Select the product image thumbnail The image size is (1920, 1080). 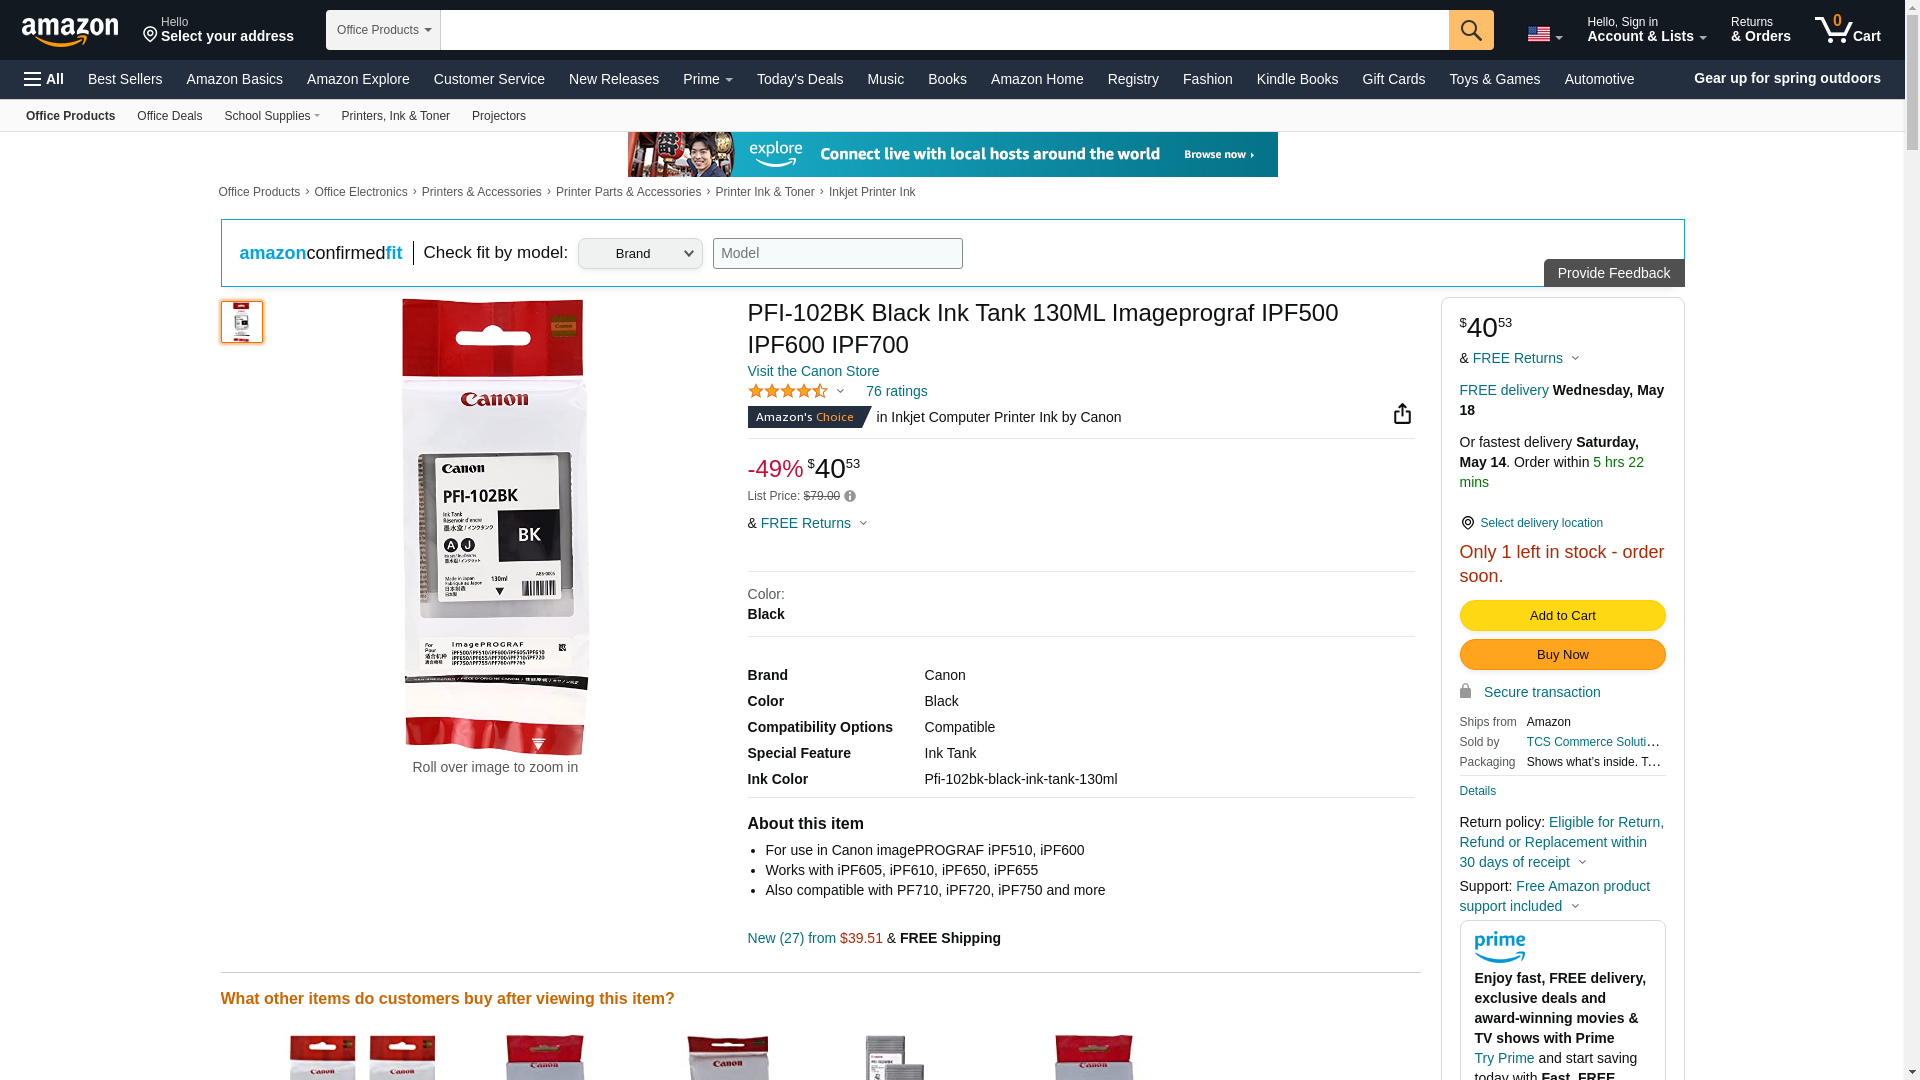[241, 322]
